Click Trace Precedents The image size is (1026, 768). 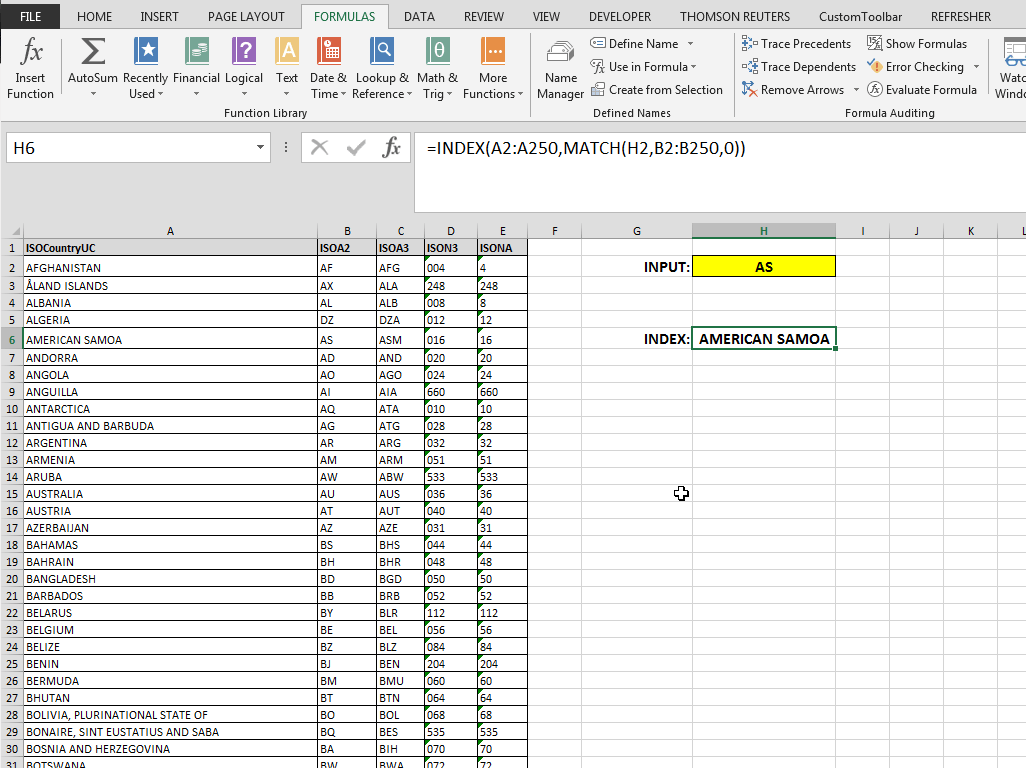click(796, 44)
